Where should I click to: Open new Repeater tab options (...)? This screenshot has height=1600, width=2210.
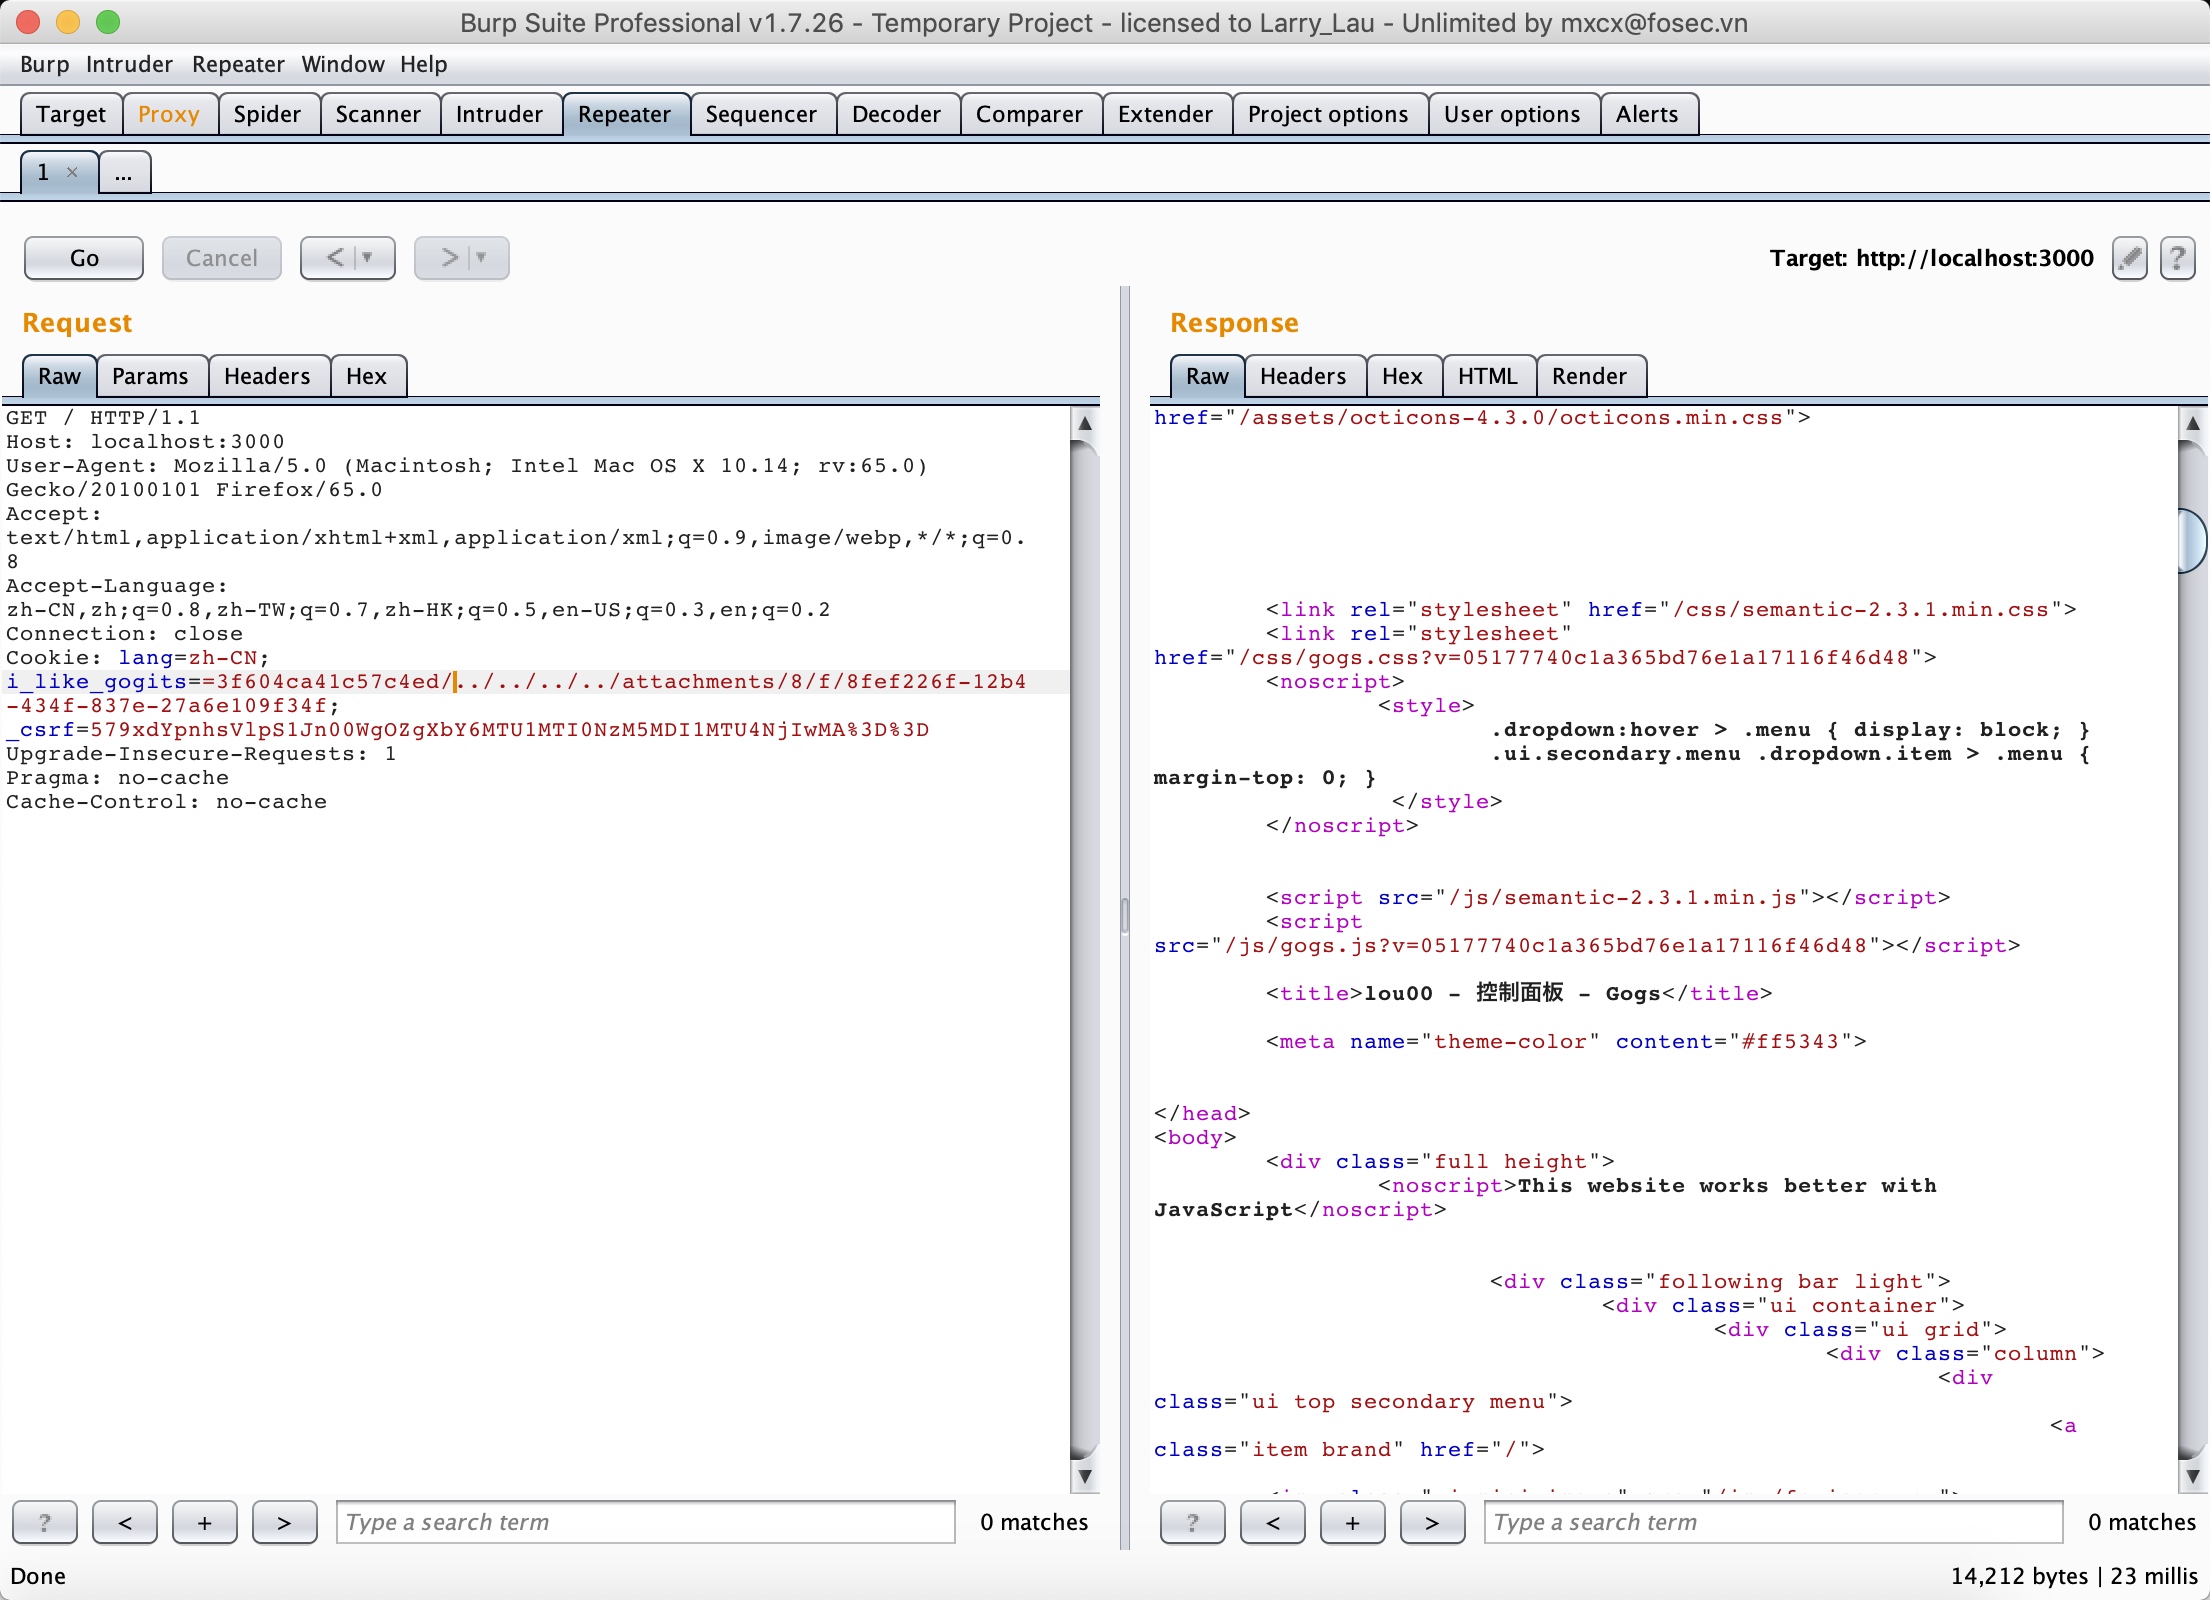point(124,172)
